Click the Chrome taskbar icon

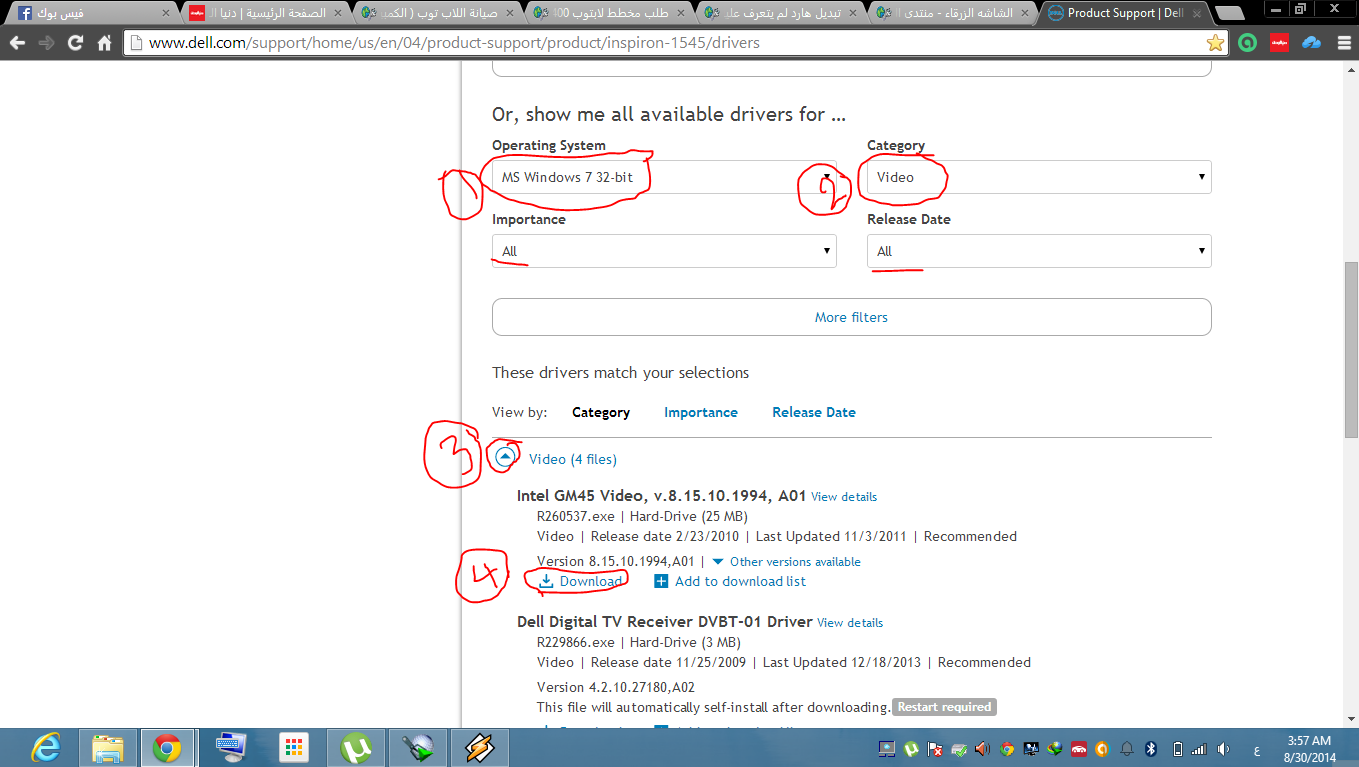(167, 747)
